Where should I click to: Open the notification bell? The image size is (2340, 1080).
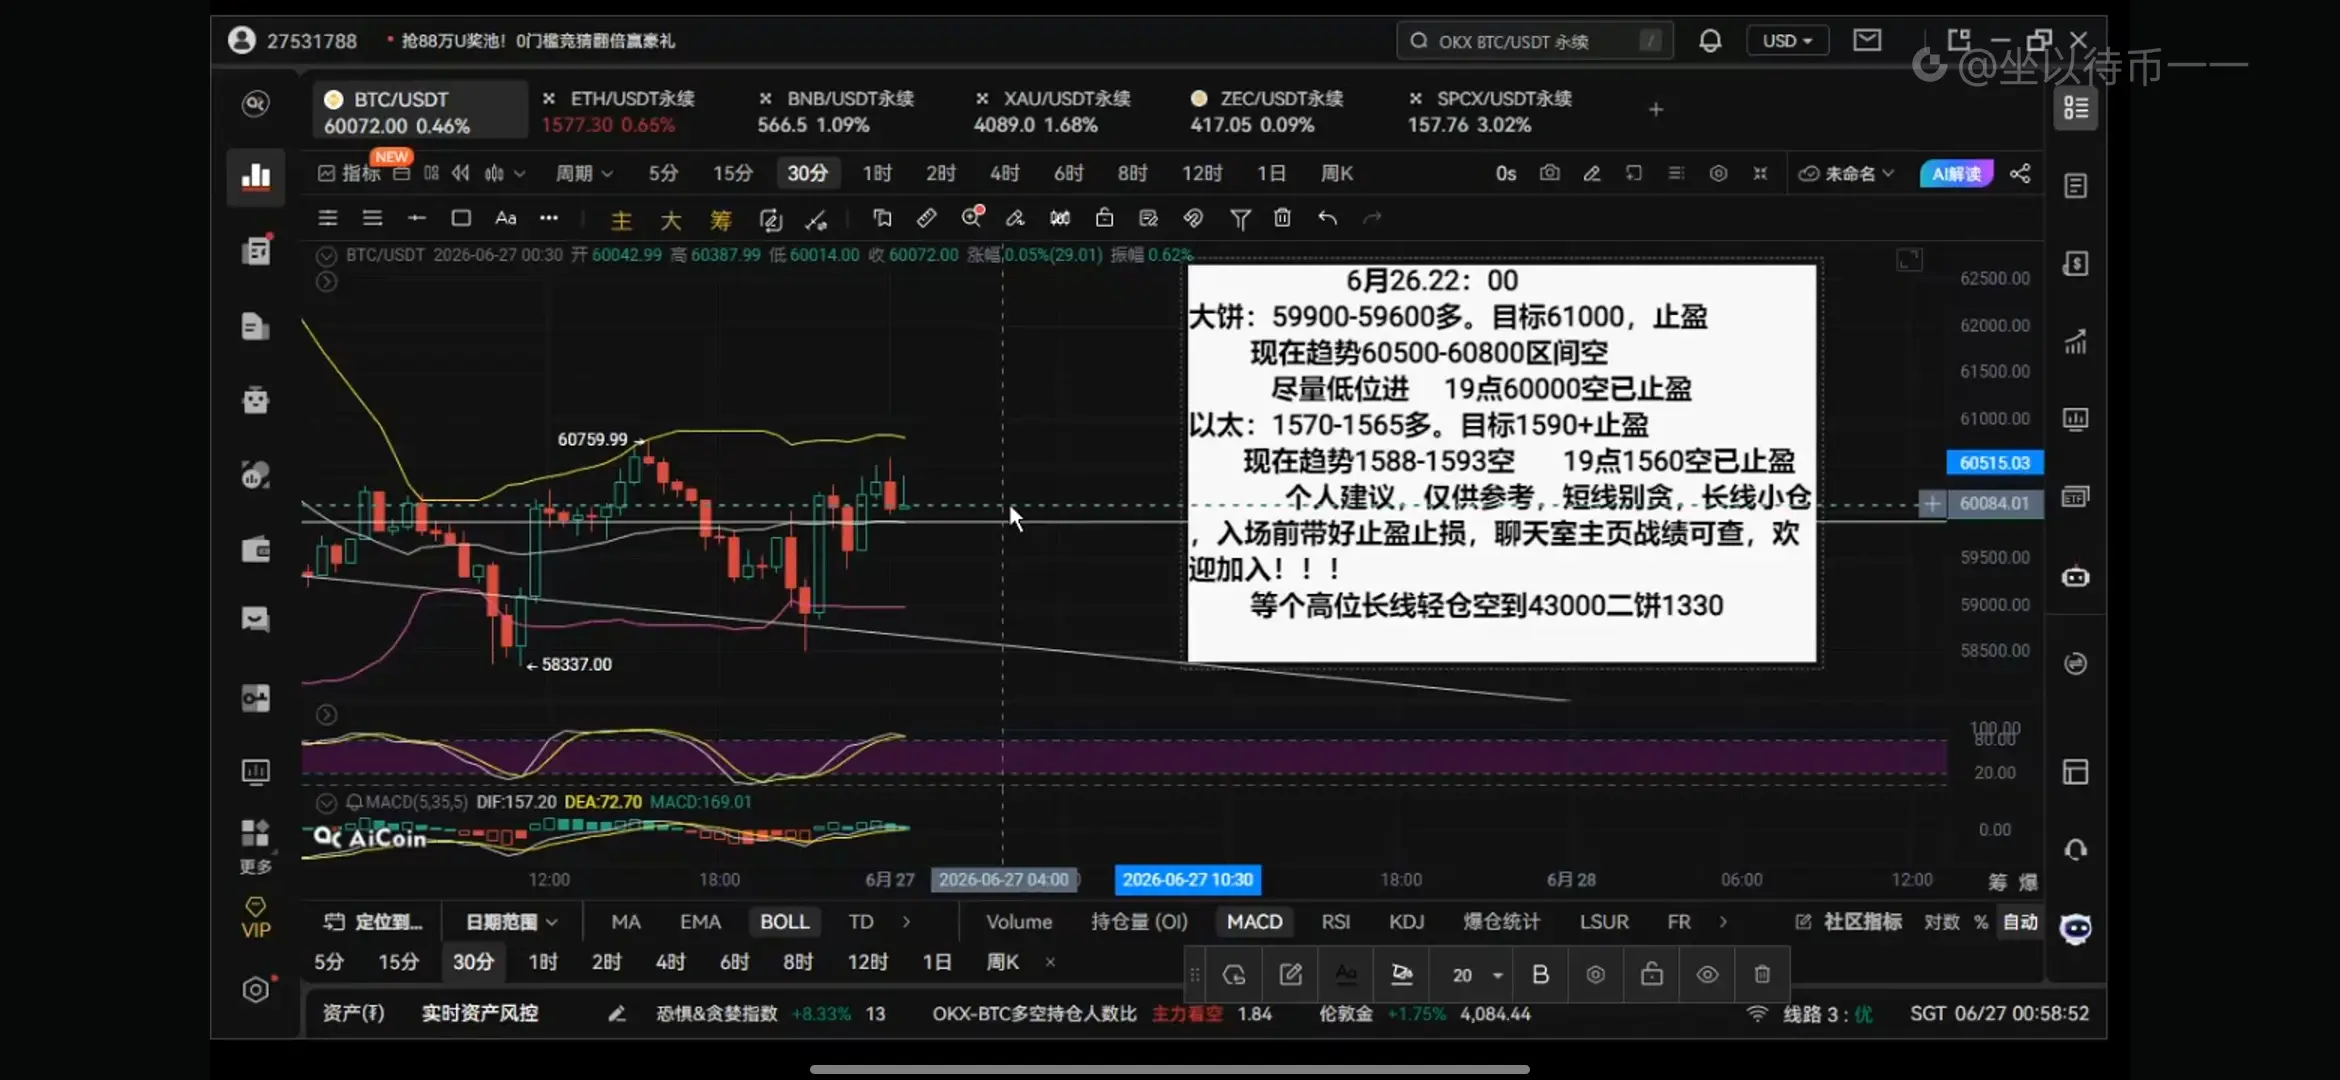[x=1710, y=41]
